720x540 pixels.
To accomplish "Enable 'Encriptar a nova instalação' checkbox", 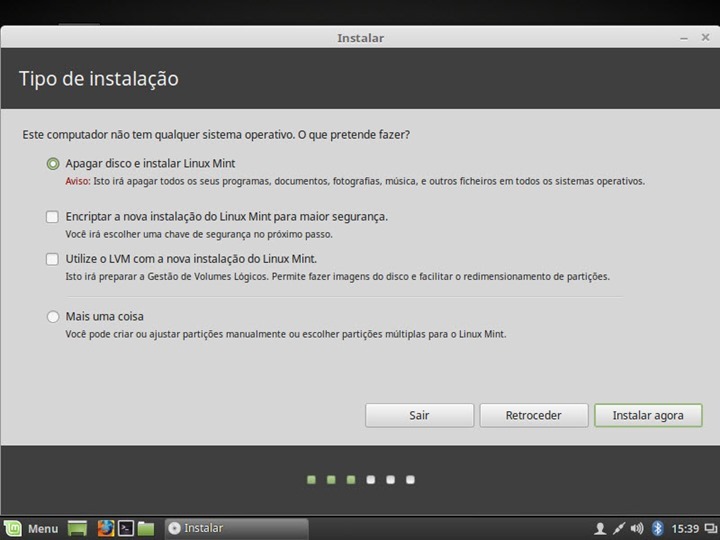I will point(52,216).
